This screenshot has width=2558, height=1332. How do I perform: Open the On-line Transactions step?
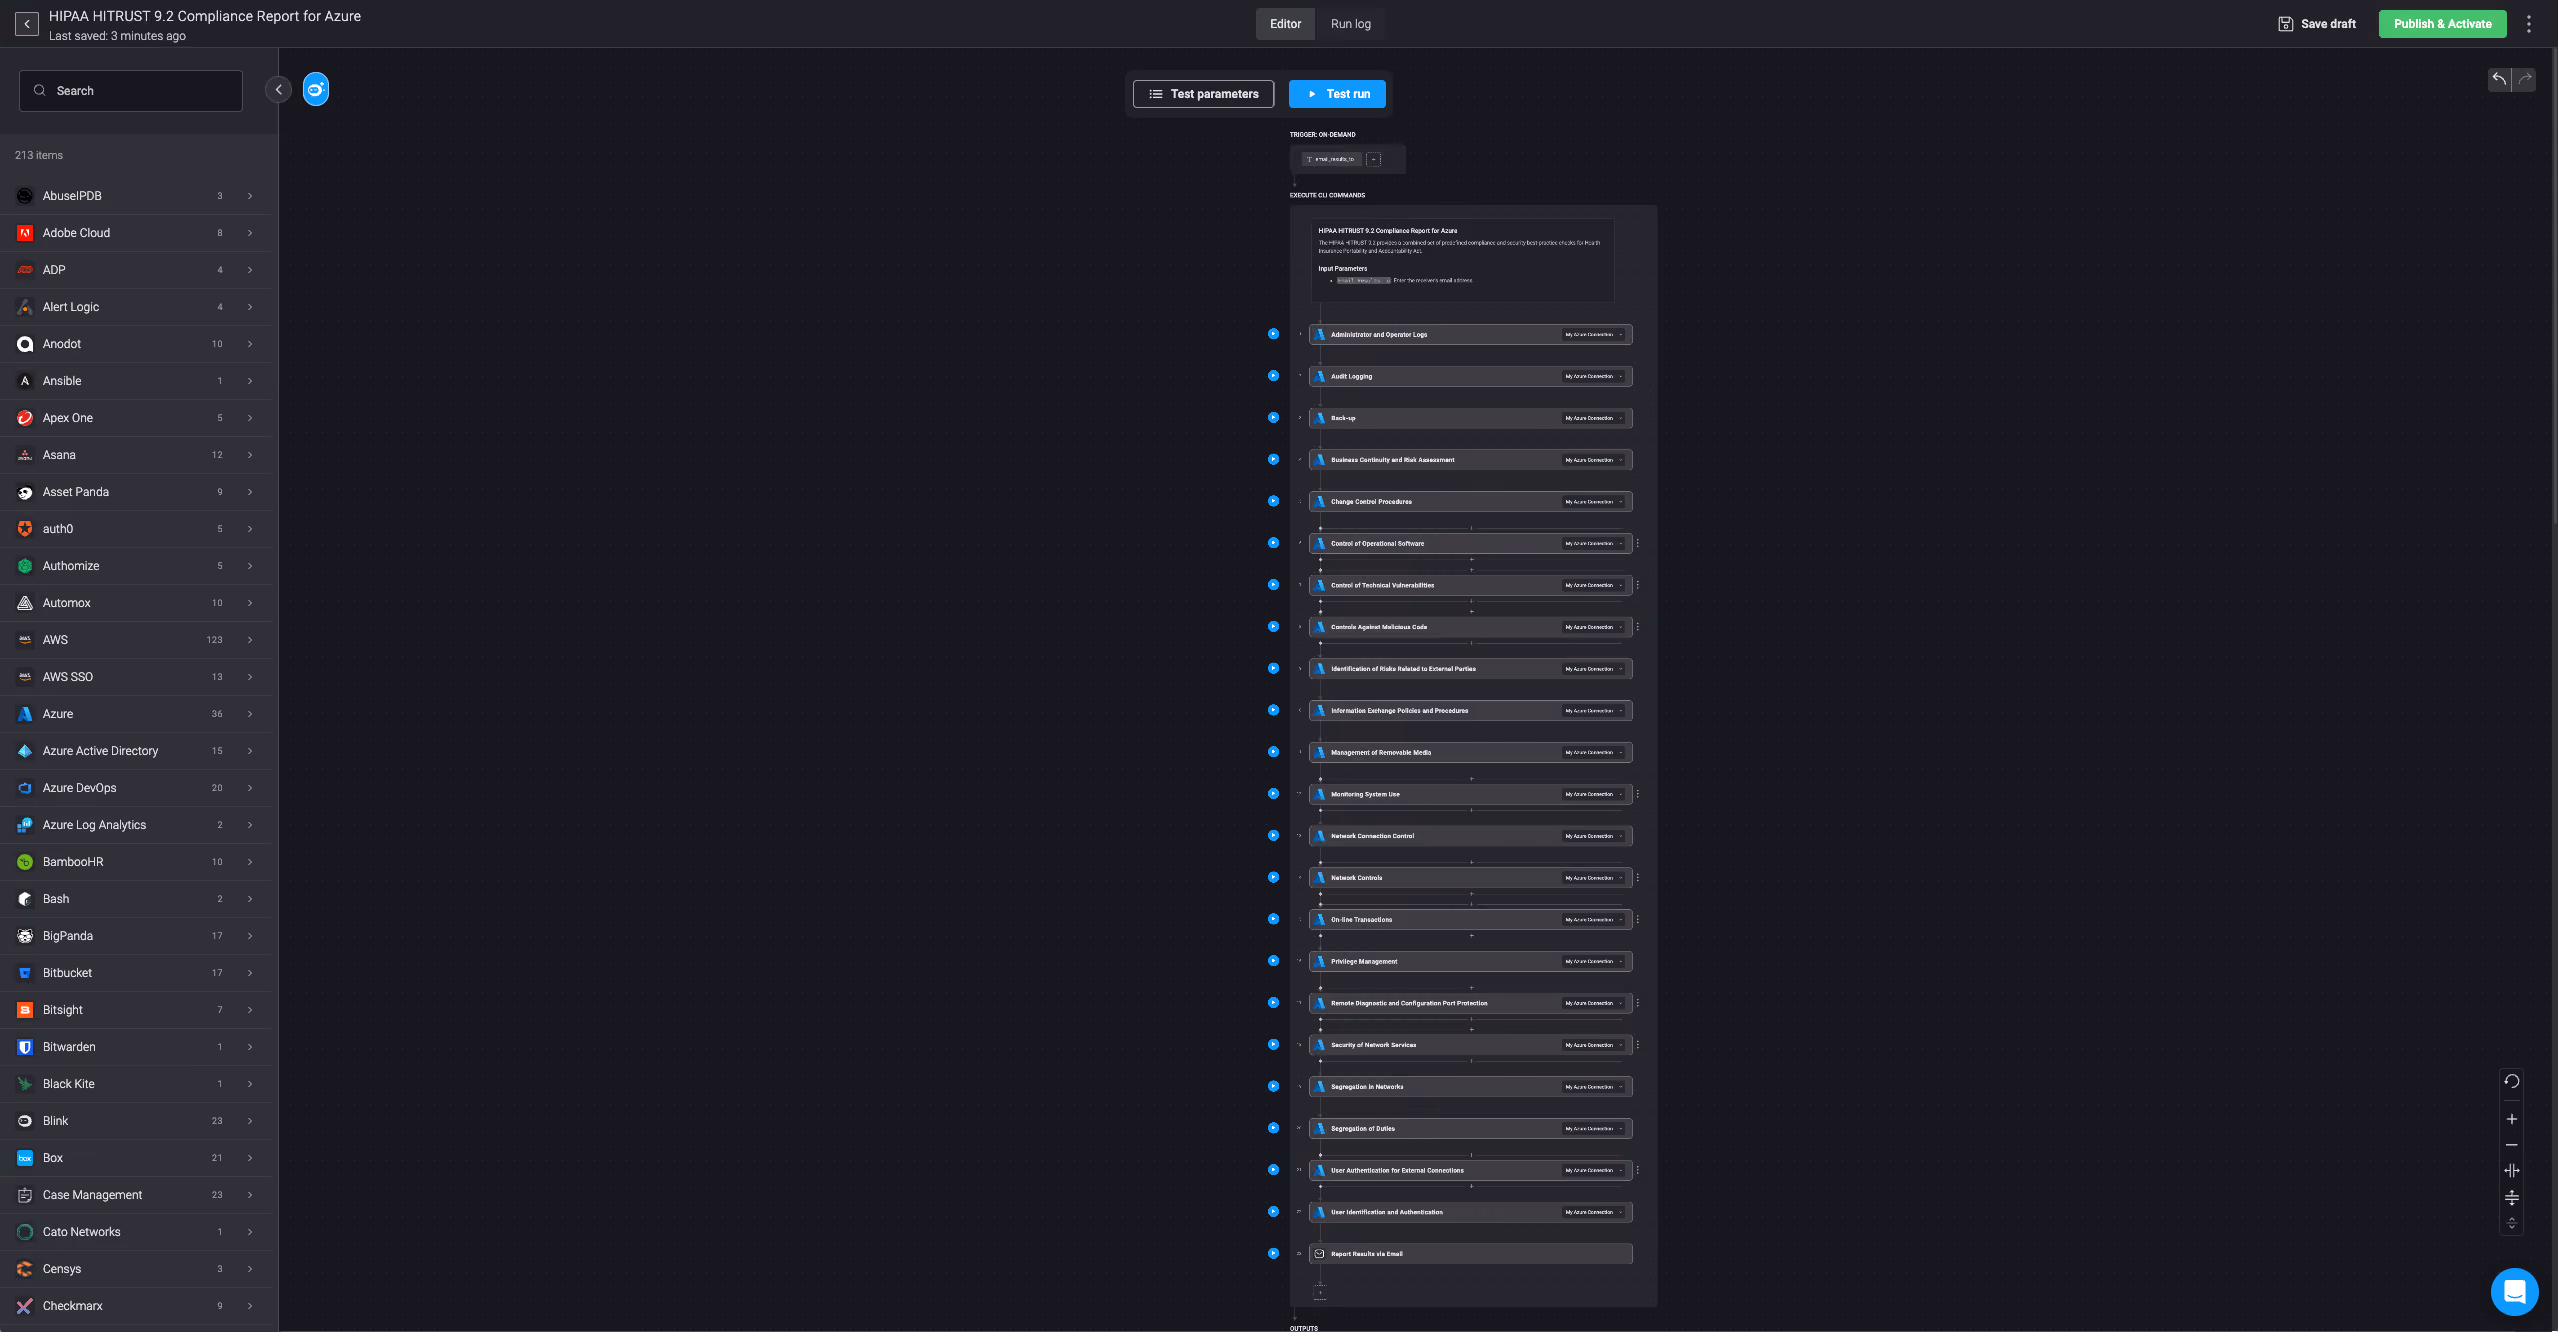1470,920
